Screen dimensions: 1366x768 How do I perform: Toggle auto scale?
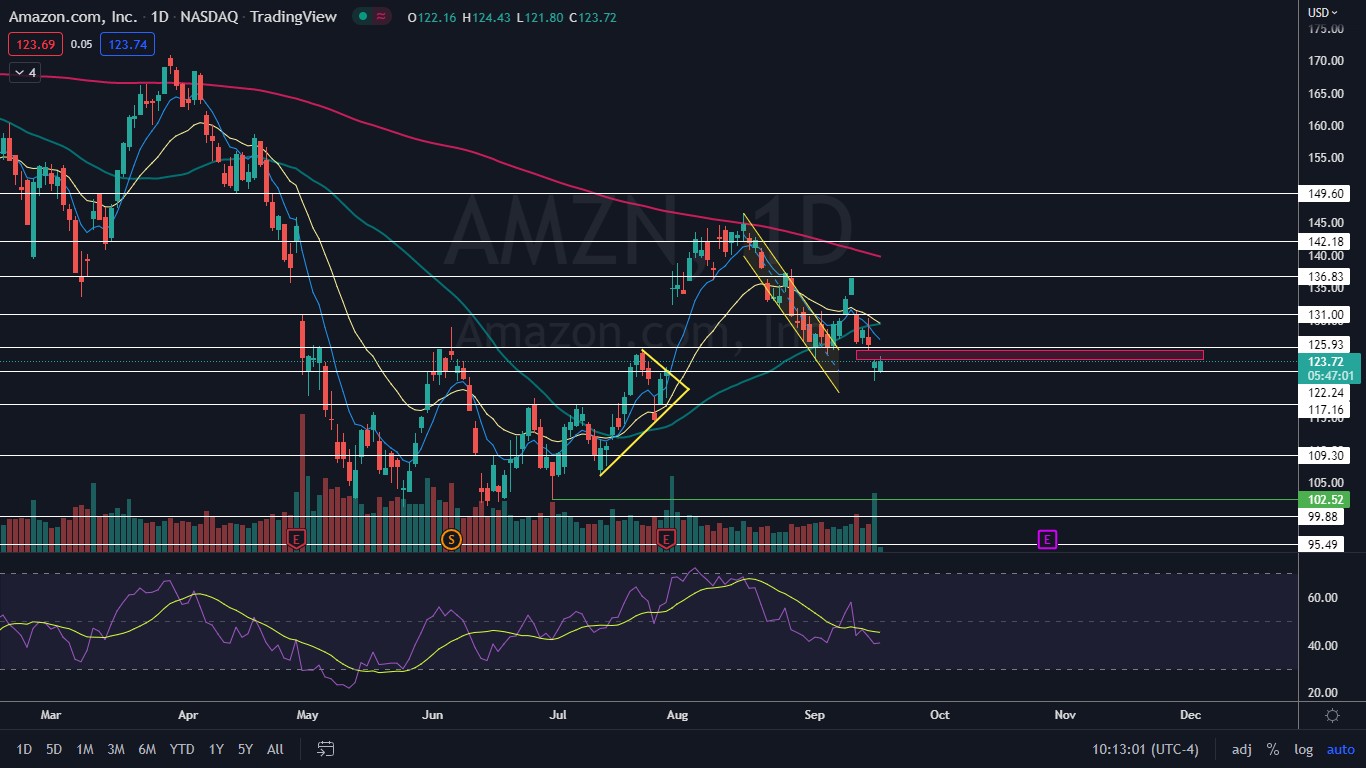click(1341, 749)
